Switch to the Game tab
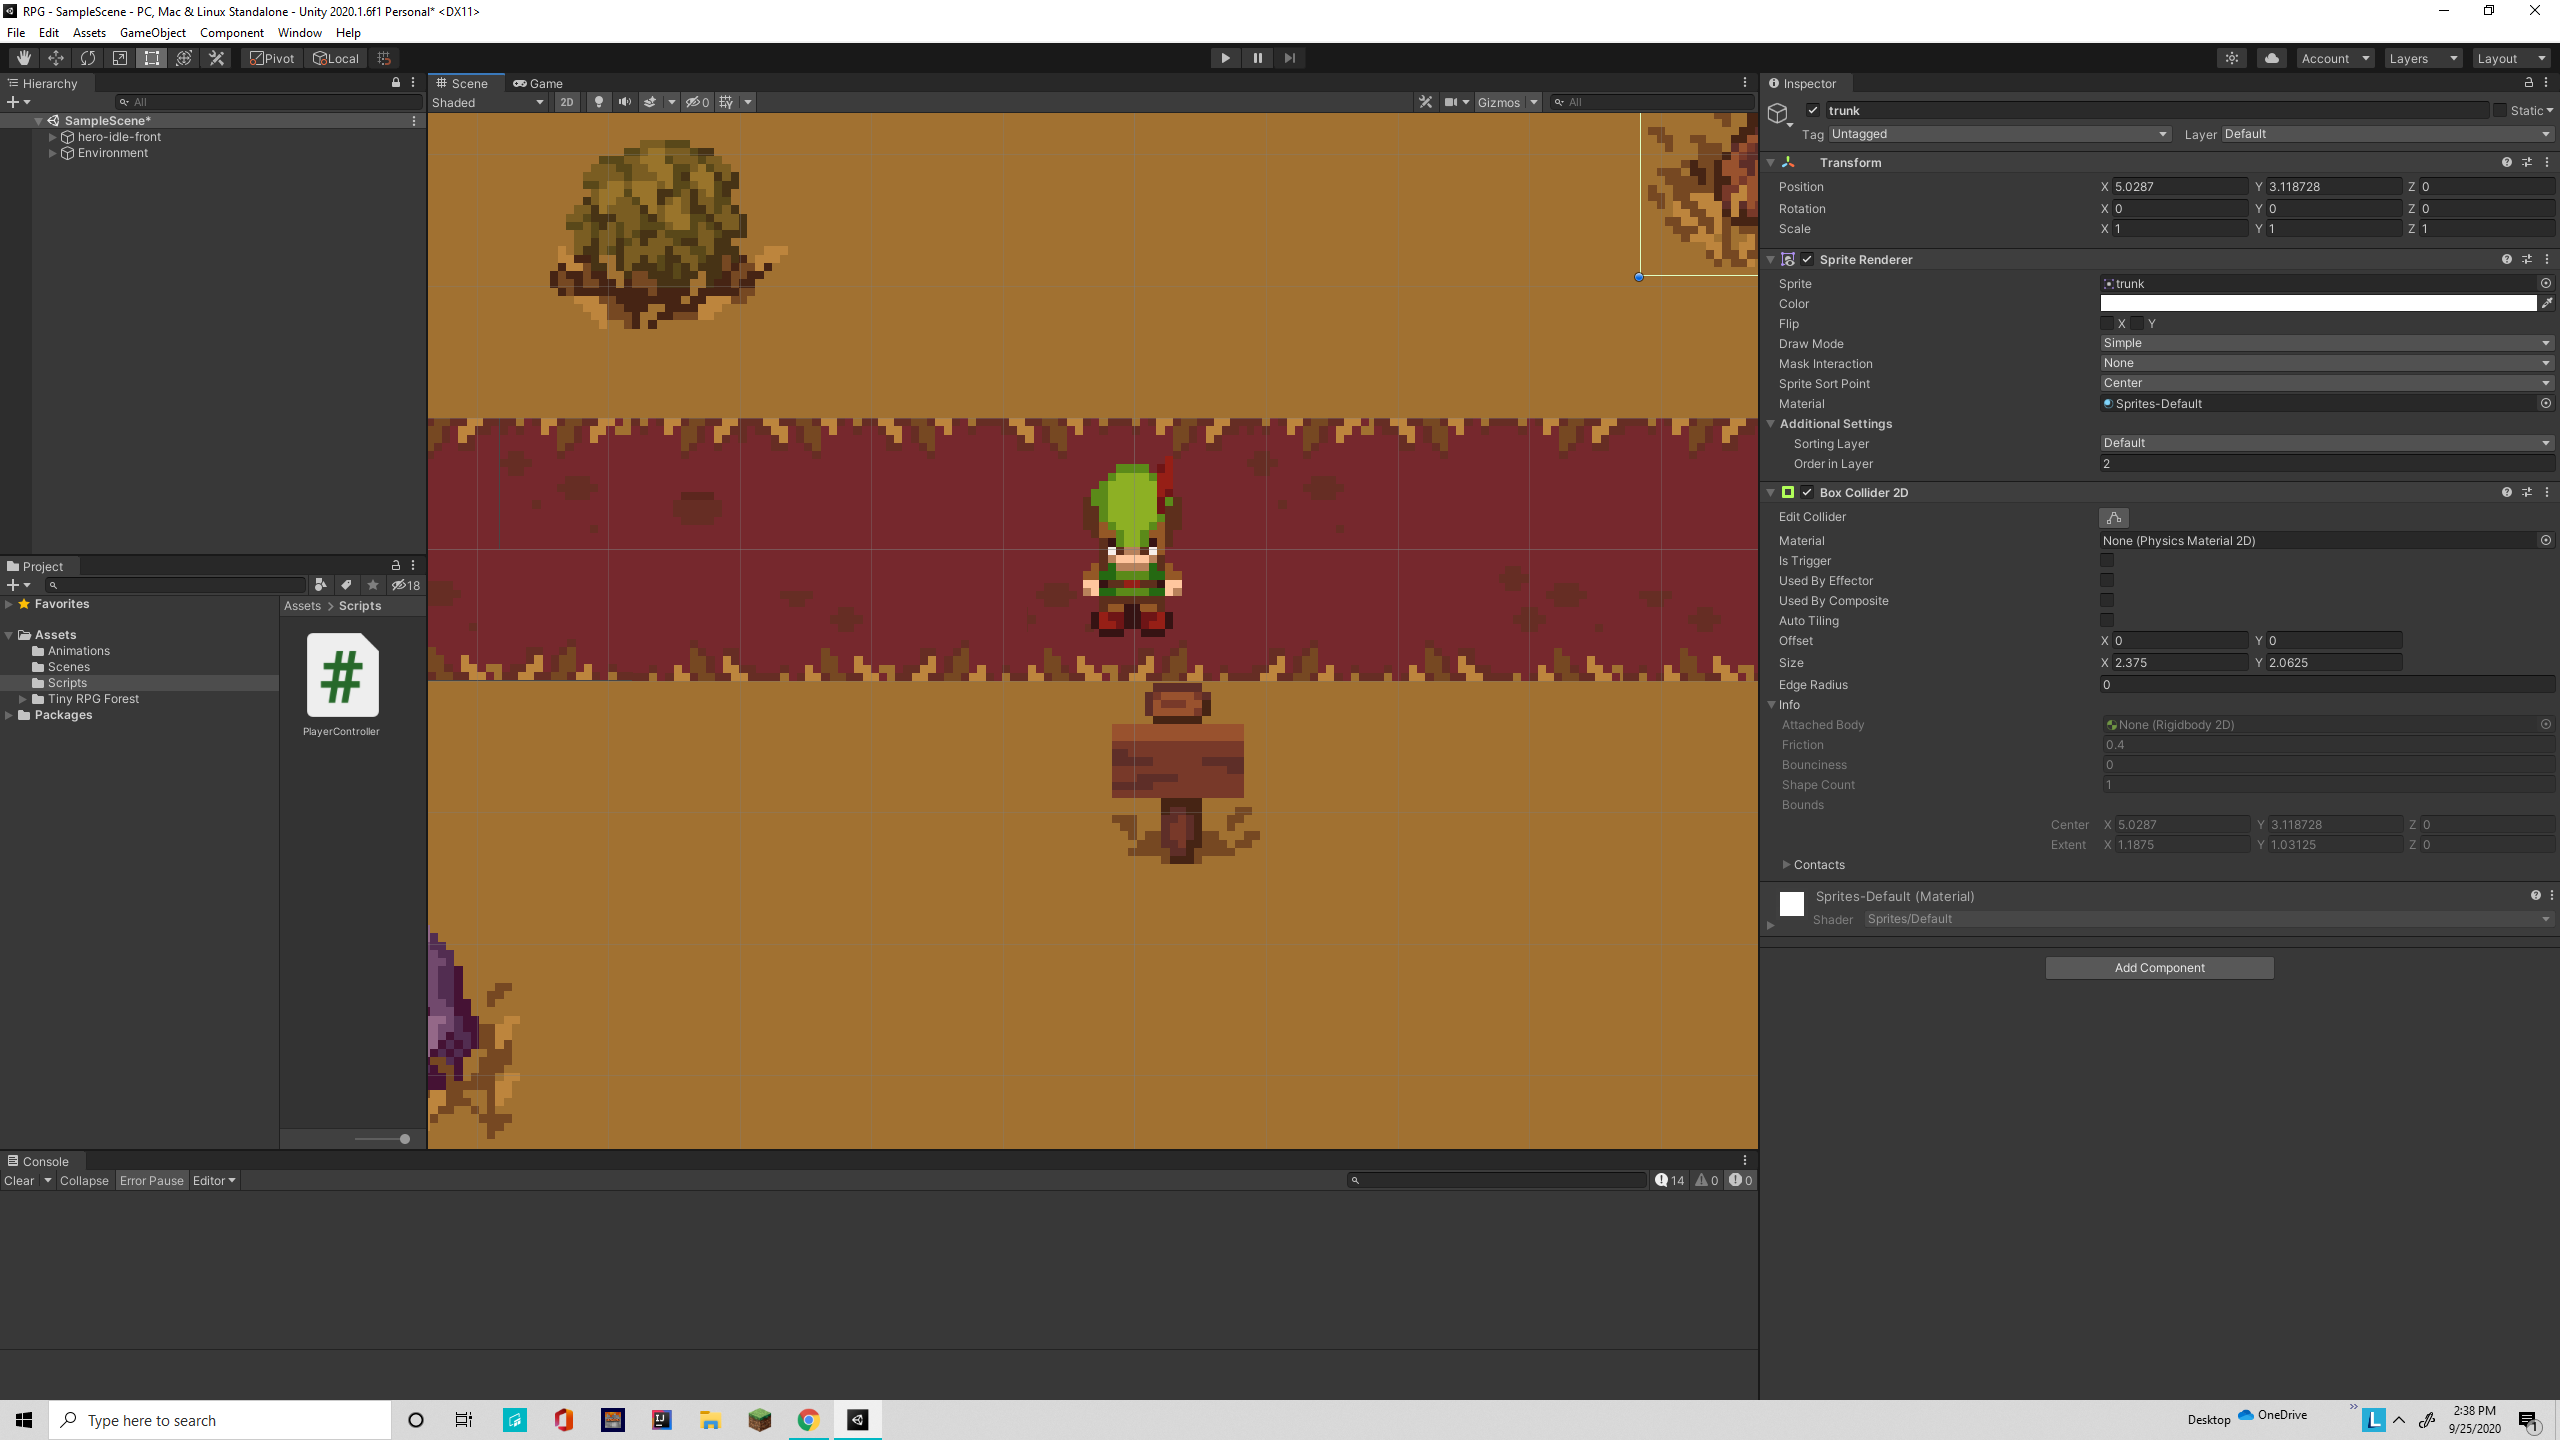The width and height of the screenshot is (2560, 1440). 538,83
